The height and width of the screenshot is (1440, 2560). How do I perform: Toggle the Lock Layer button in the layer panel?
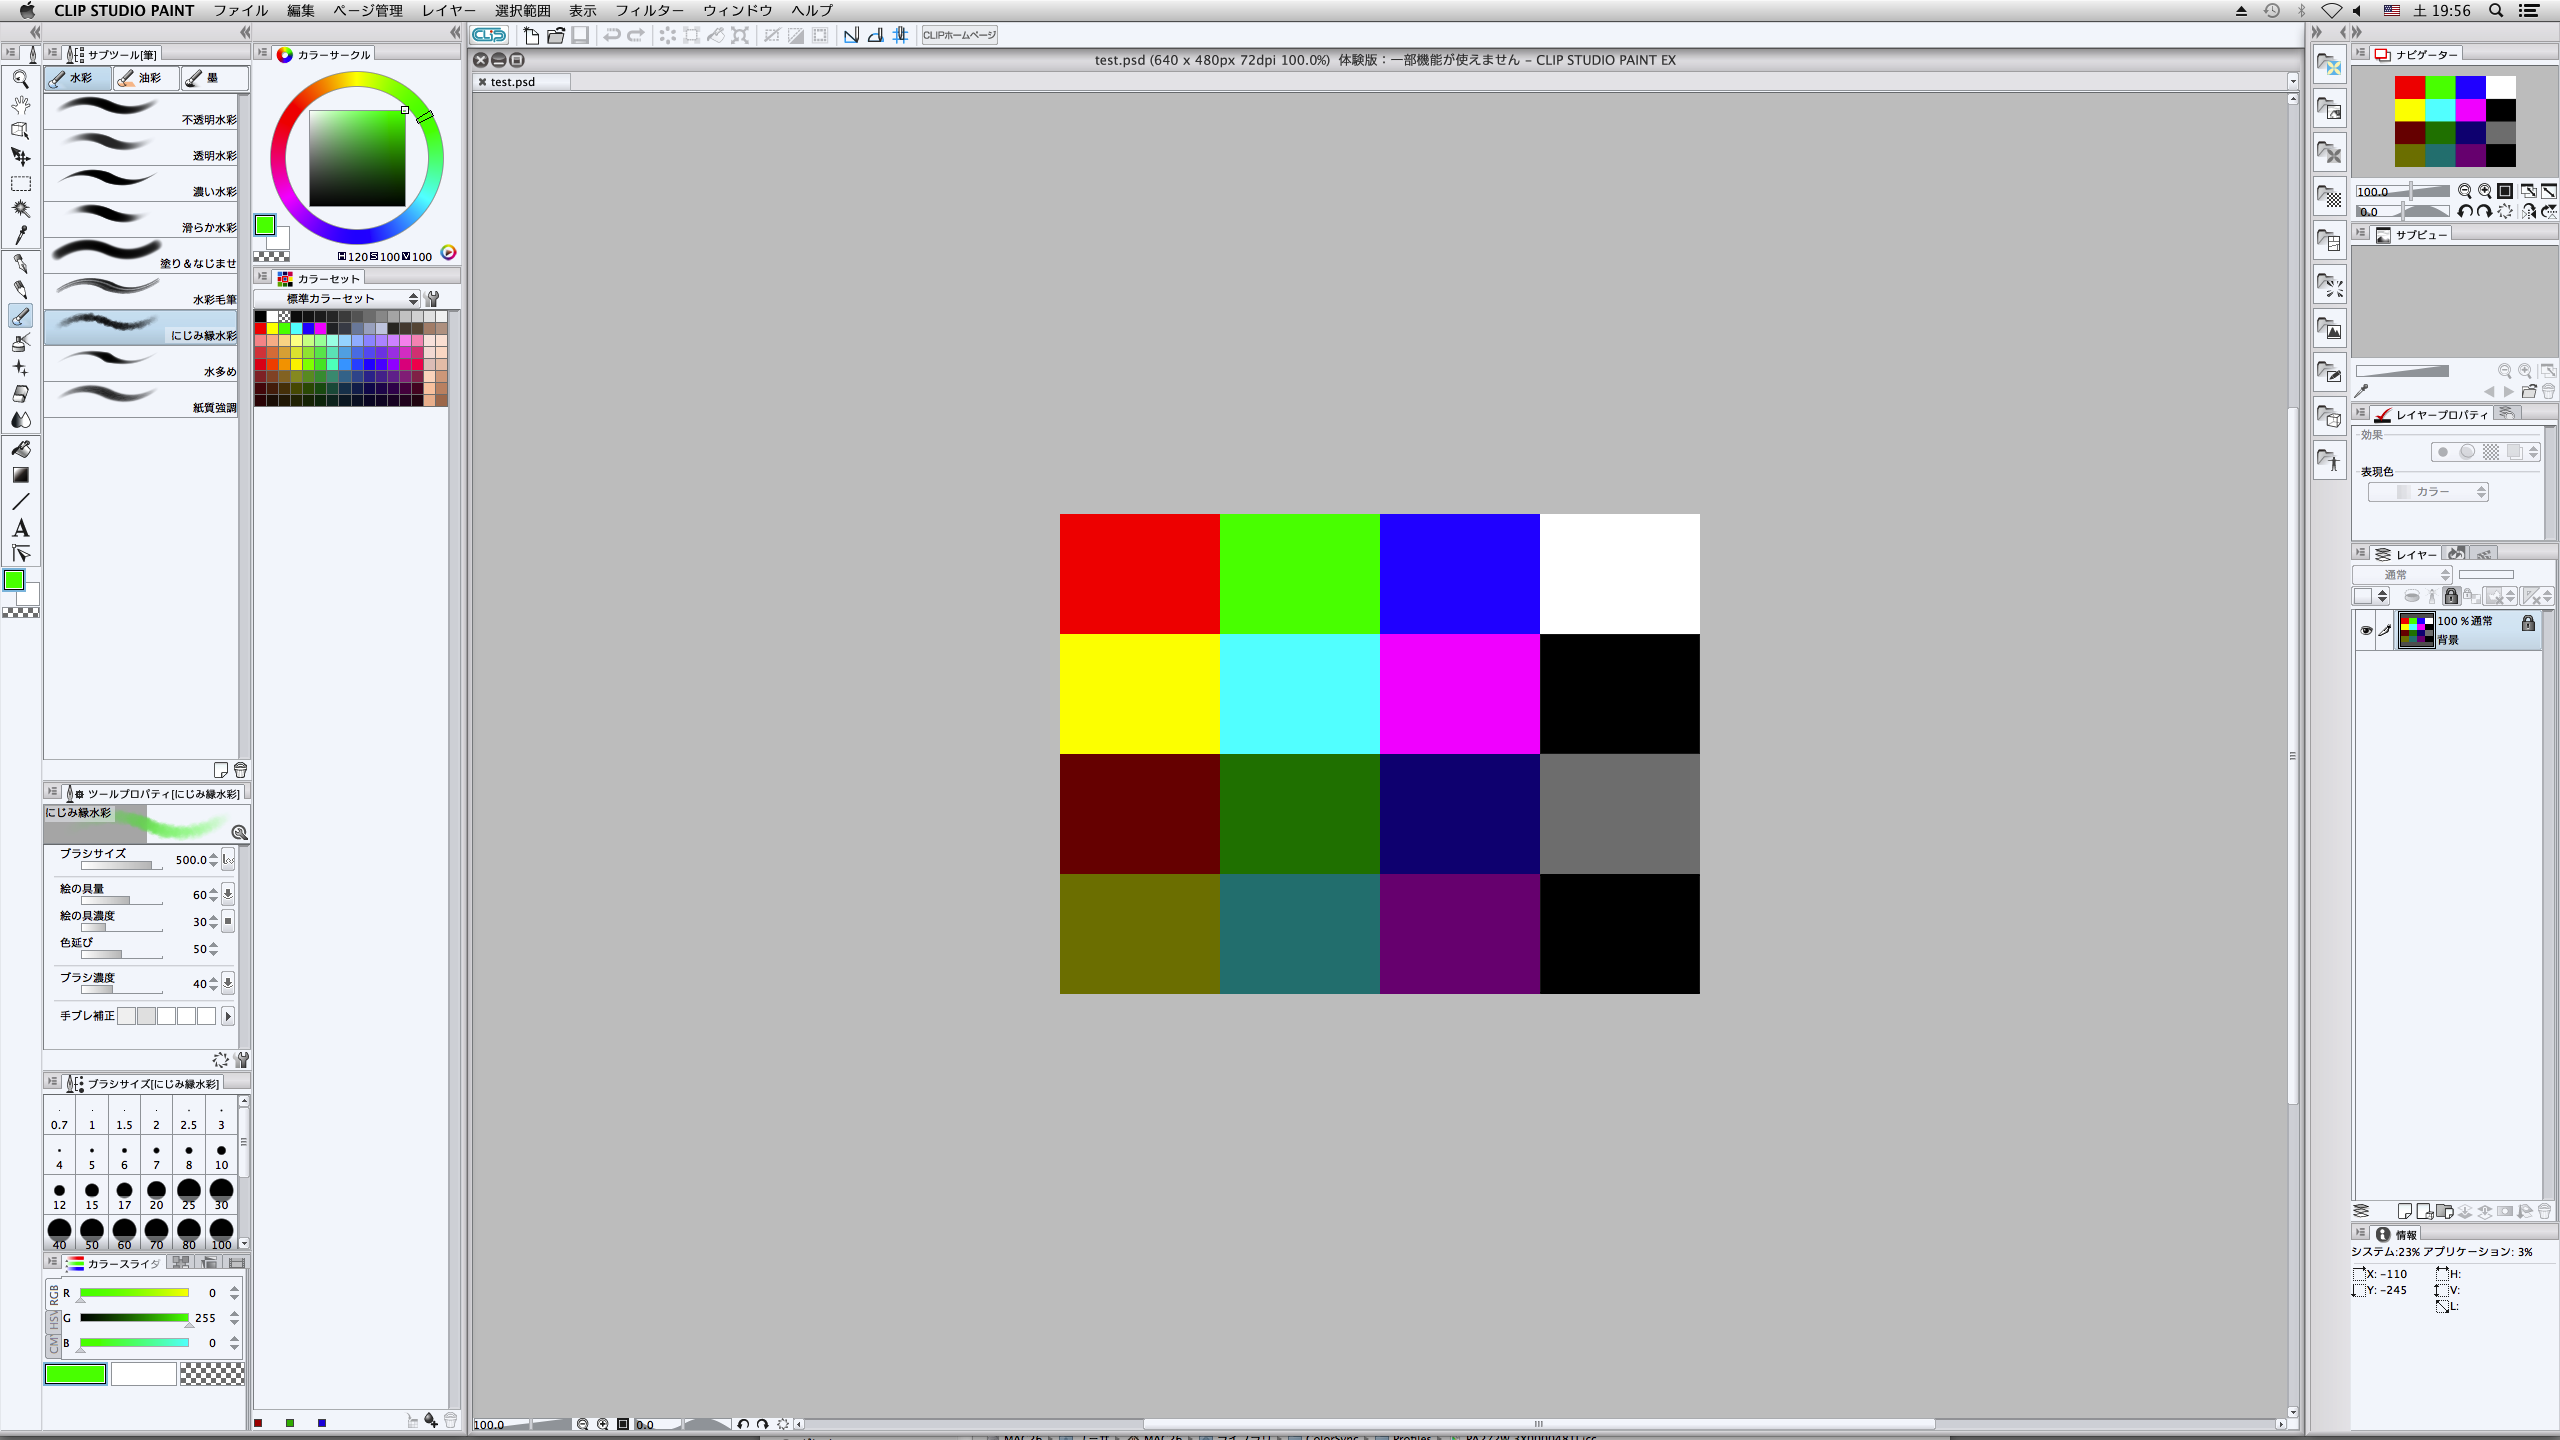click(2451, 597)
